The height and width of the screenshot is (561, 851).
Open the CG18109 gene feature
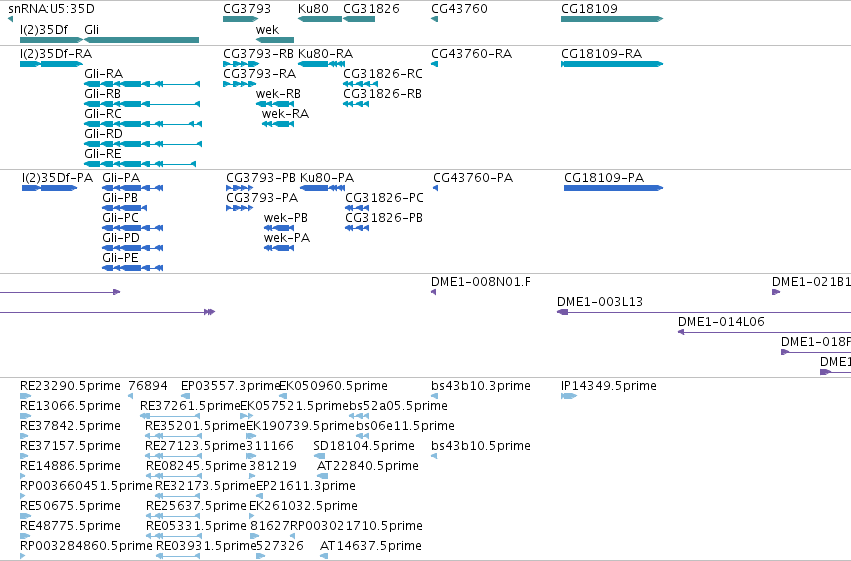coord(612,19)
